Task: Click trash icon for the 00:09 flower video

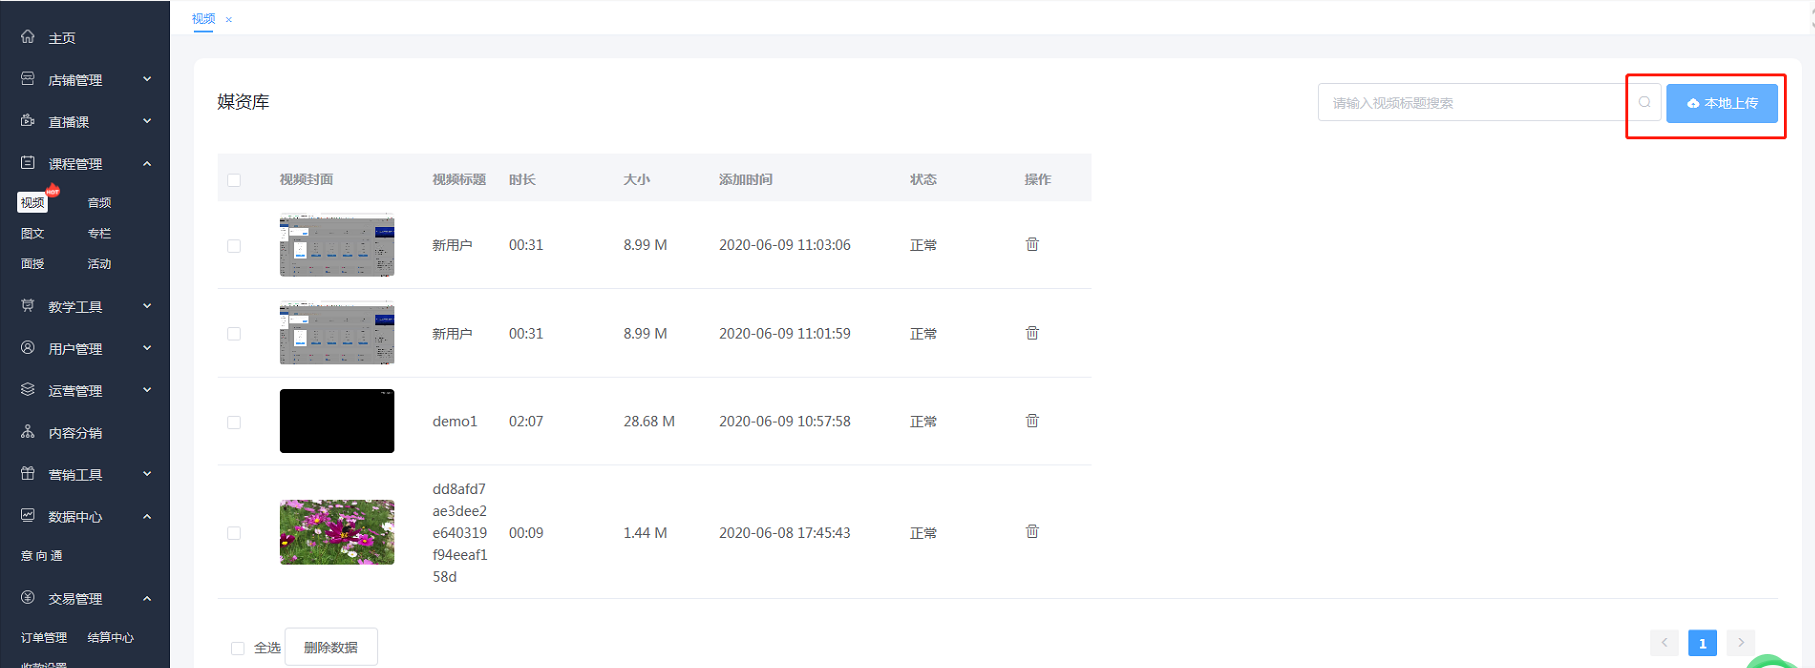Action: [1032, 532]
